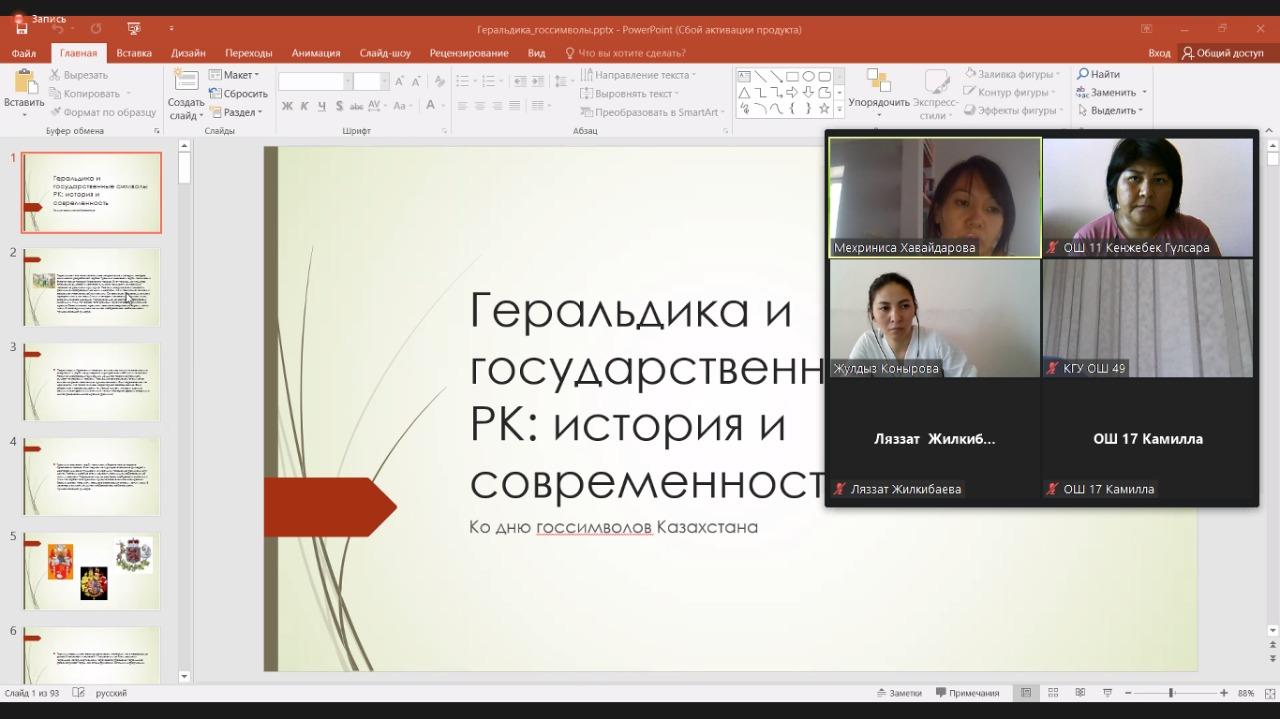This screenshot has width=1280, height=719.
Task: Switch to the Дизайн tab
Action: click(x=188, y=53)
